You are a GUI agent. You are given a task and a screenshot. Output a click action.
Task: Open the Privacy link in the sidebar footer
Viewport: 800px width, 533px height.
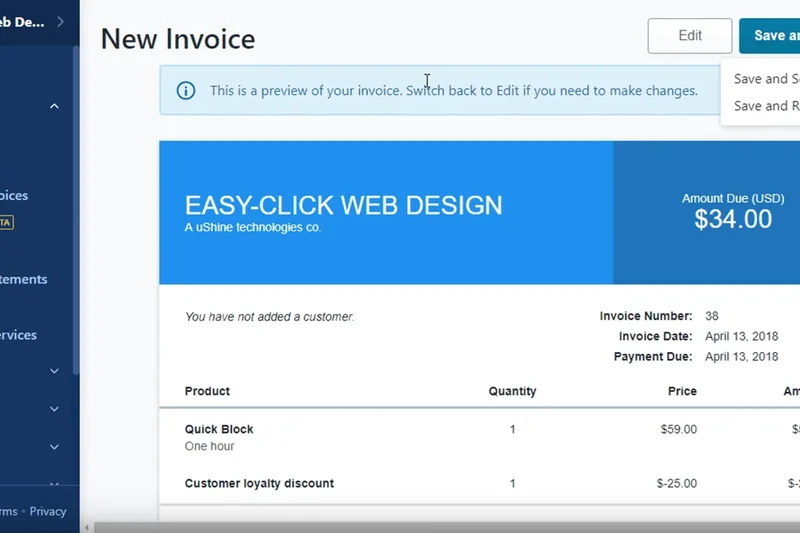[x=48, y=511]
